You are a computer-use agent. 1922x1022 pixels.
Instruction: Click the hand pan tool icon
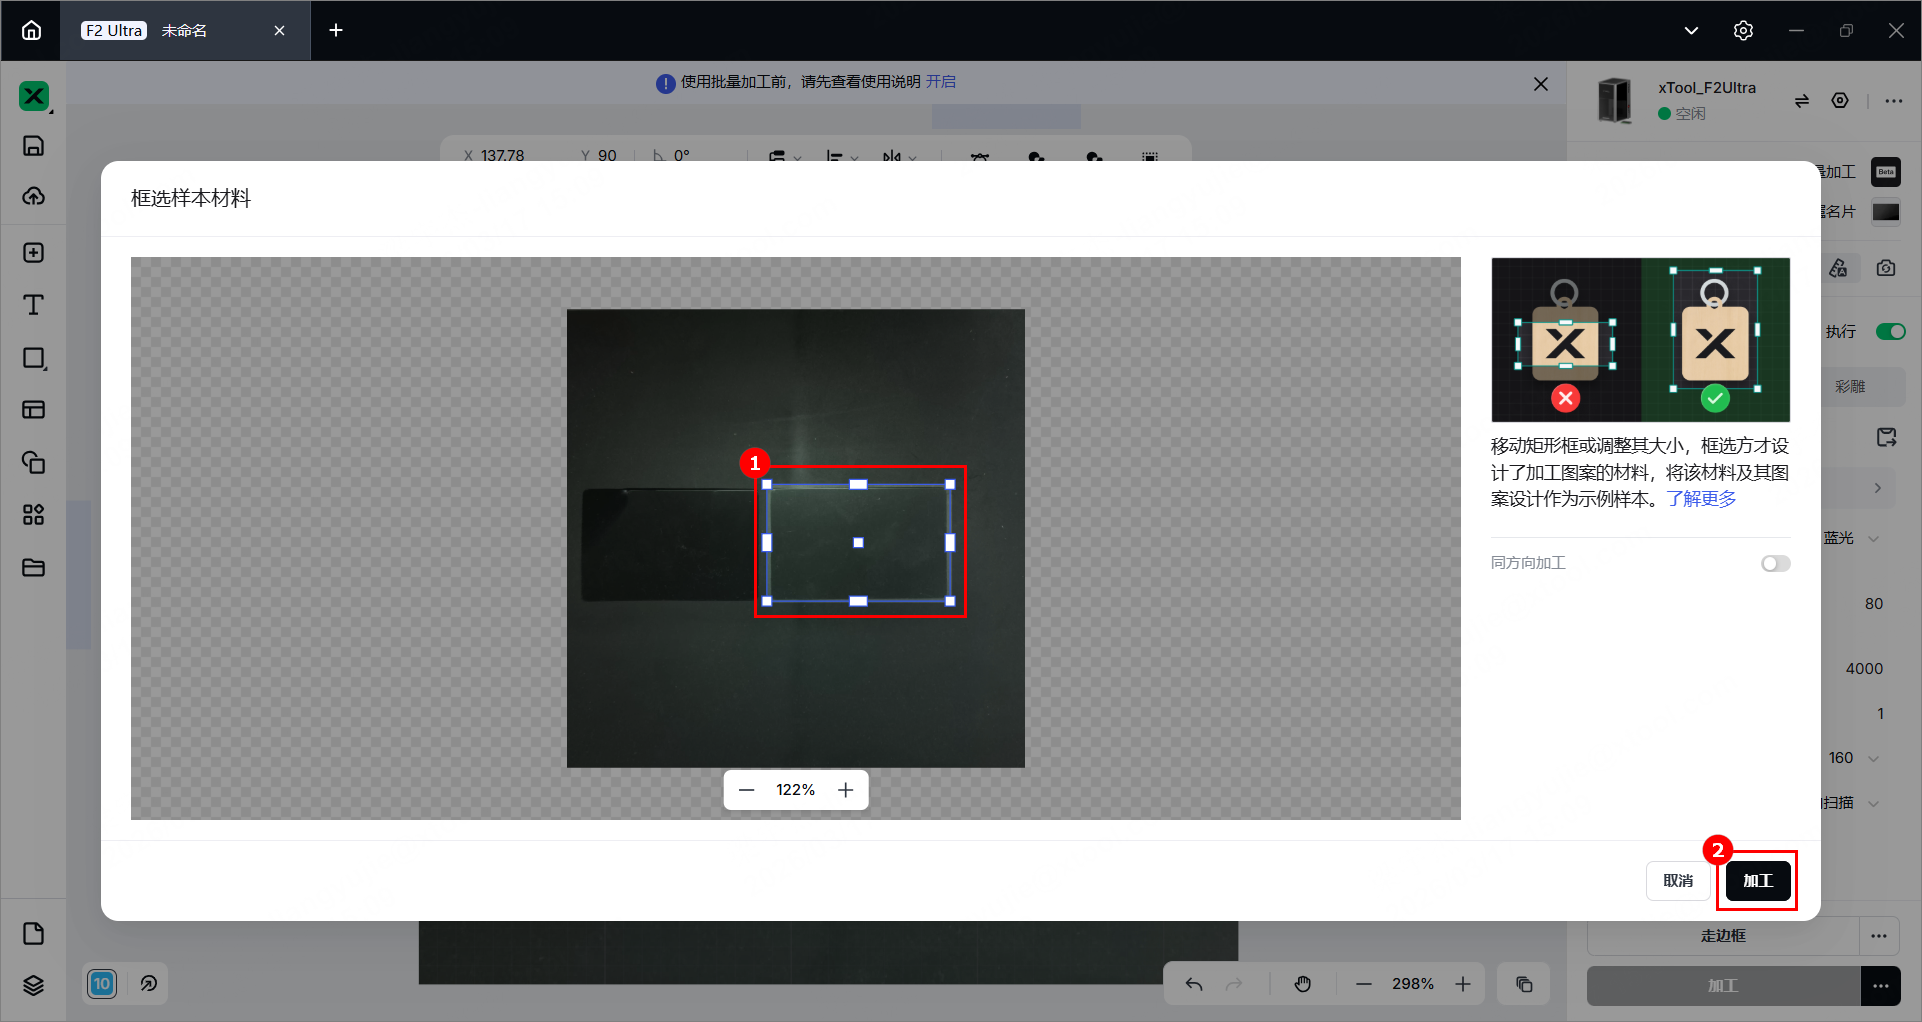coord(1302,984)
